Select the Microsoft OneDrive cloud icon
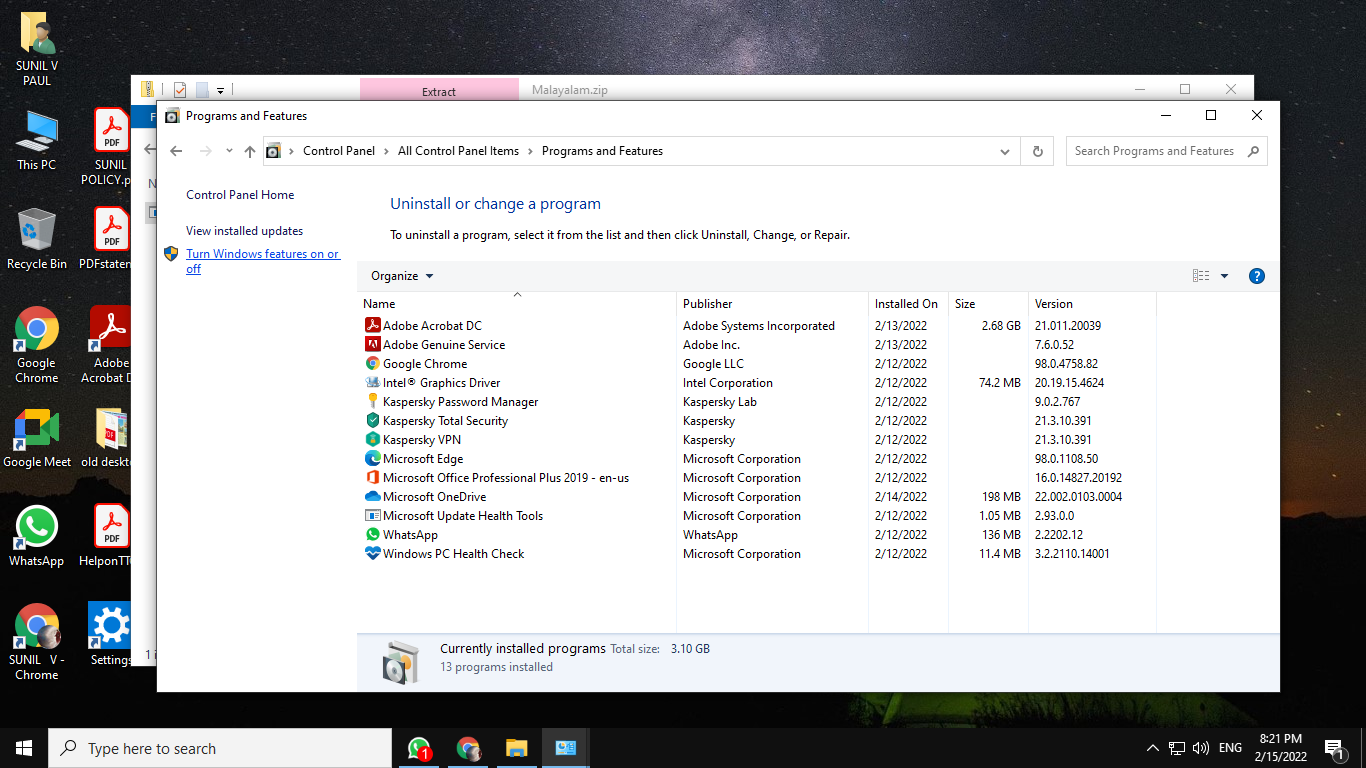This screenshot has height=768, width=1366. click(373, 496)
